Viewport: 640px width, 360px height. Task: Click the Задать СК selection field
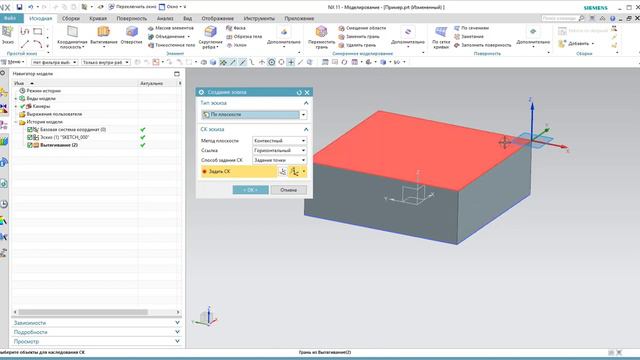(239, 172)
